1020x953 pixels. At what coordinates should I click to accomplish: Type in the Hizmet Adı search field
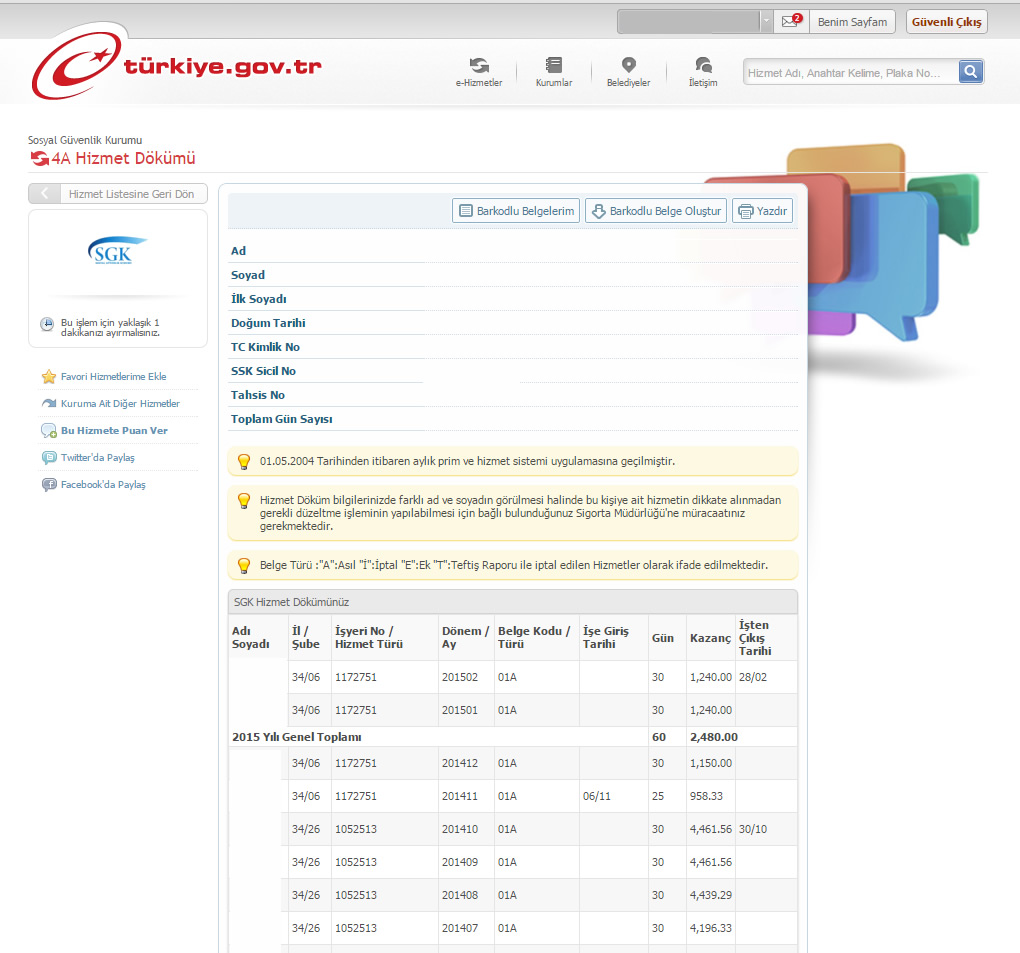pyautogui.click(x=850, y=72)
